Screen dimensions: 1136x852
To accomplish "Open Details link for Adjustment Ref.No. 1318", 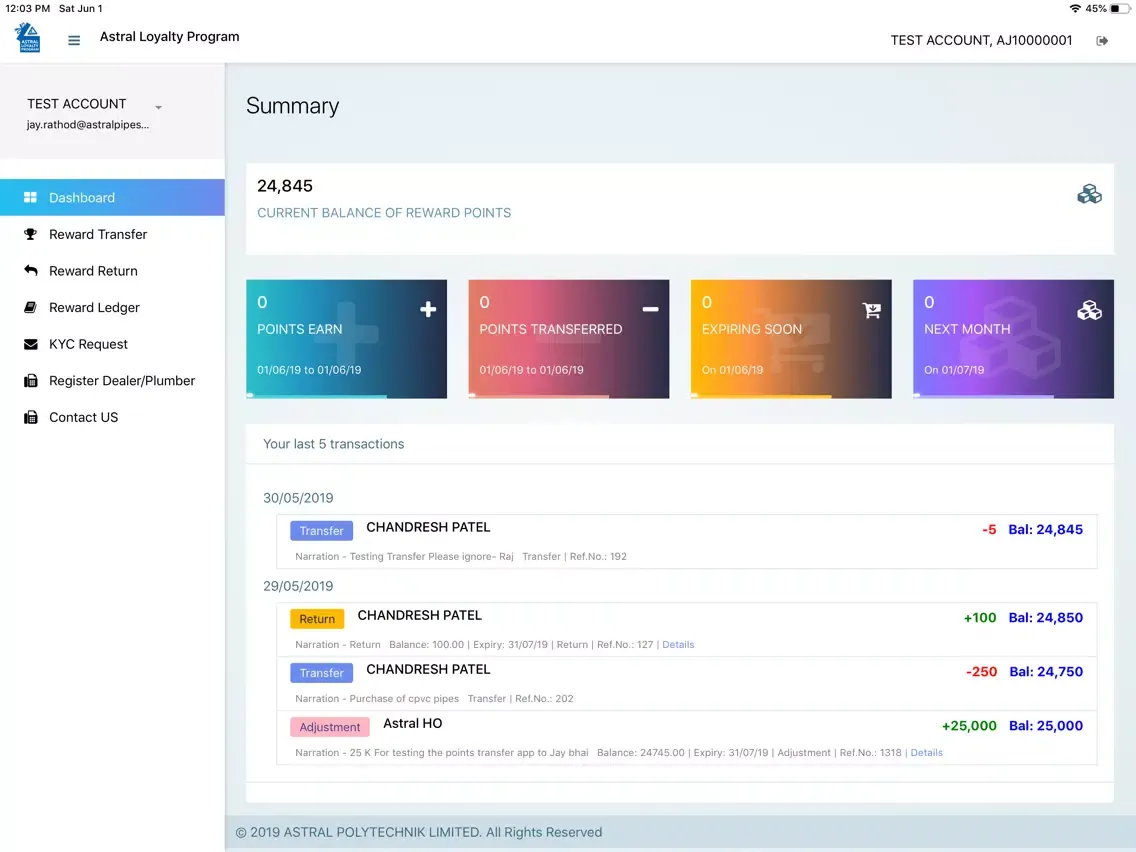I will [926, 753].
